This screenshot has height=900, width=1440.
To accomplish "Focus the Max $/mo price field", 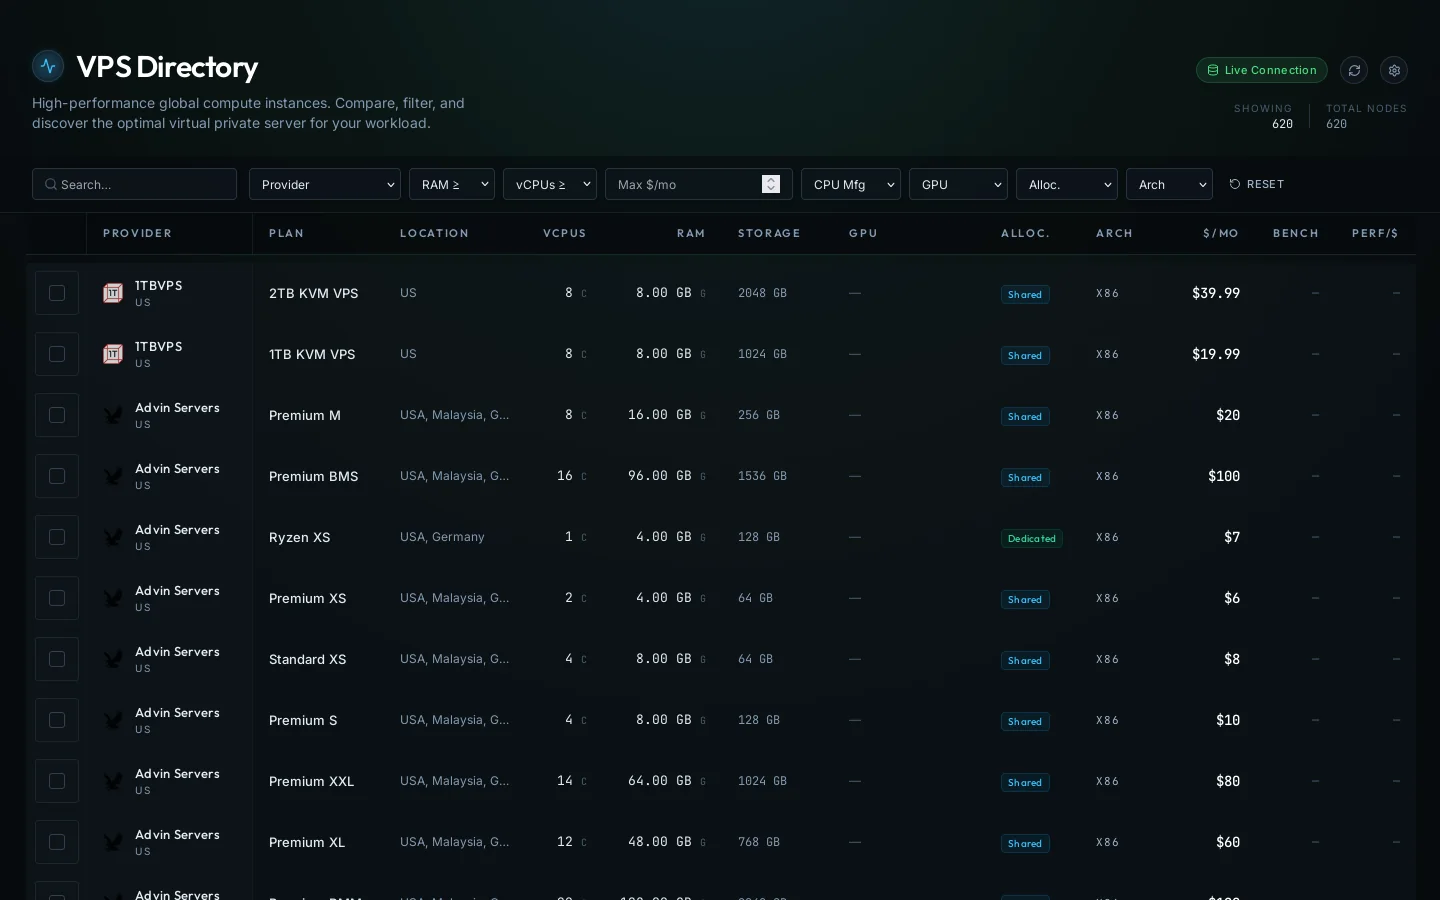I will 699,184.
